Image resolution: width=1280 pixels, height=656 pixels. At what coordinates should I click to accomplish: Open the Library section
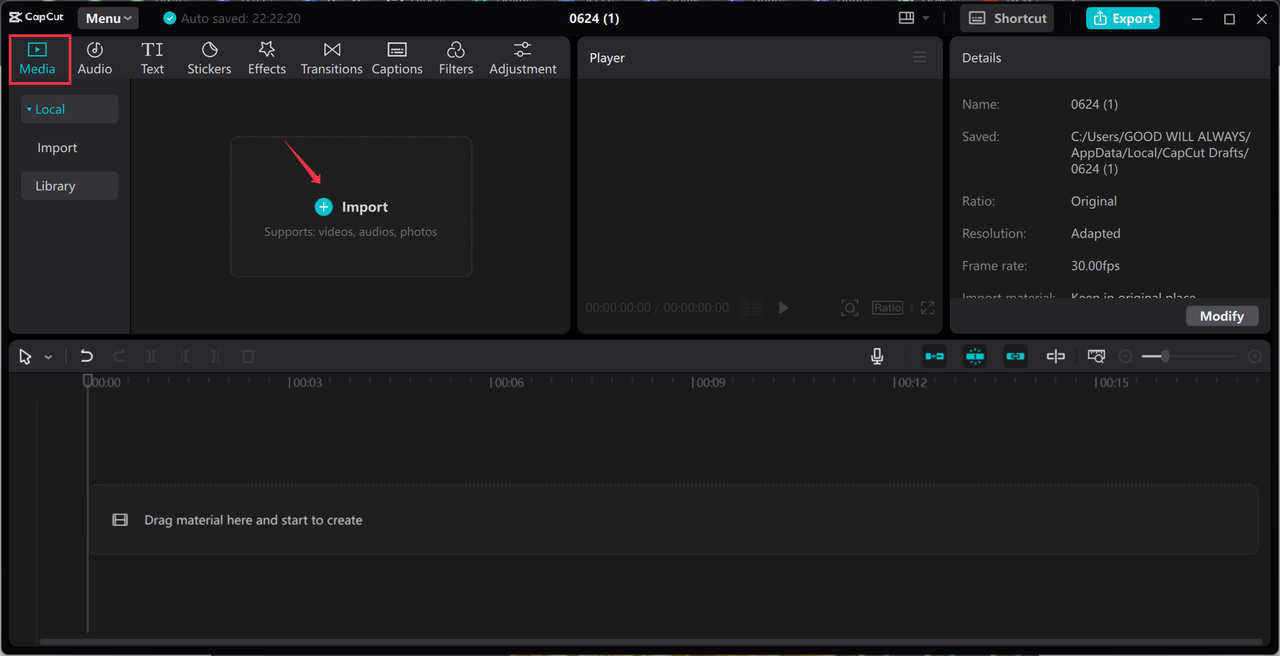tap(69, 186)
